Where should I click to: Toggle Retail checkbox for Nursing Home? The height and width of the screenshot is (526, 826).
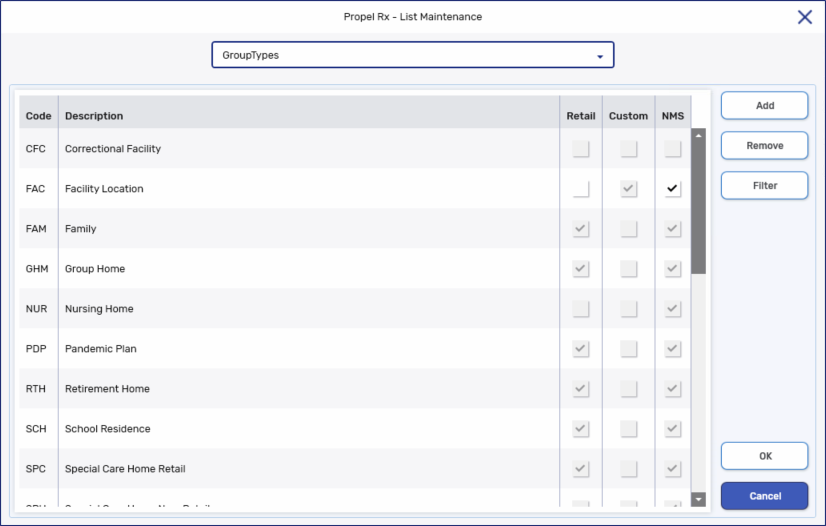point(581,309)
